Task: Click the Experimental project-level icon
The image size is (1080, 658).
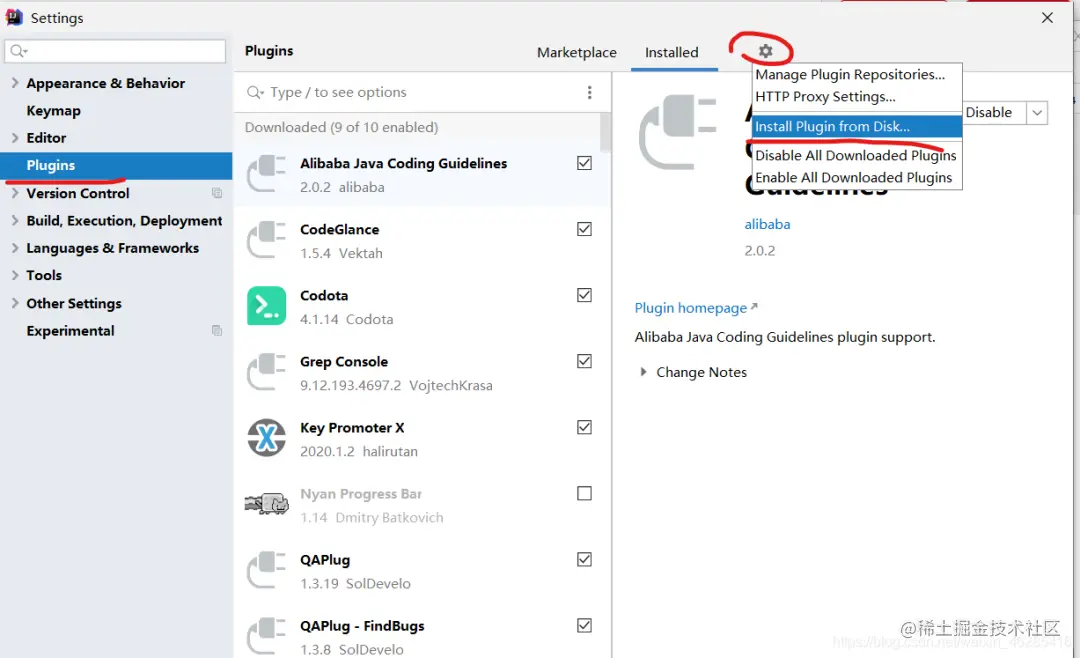Action: (217, 331)
